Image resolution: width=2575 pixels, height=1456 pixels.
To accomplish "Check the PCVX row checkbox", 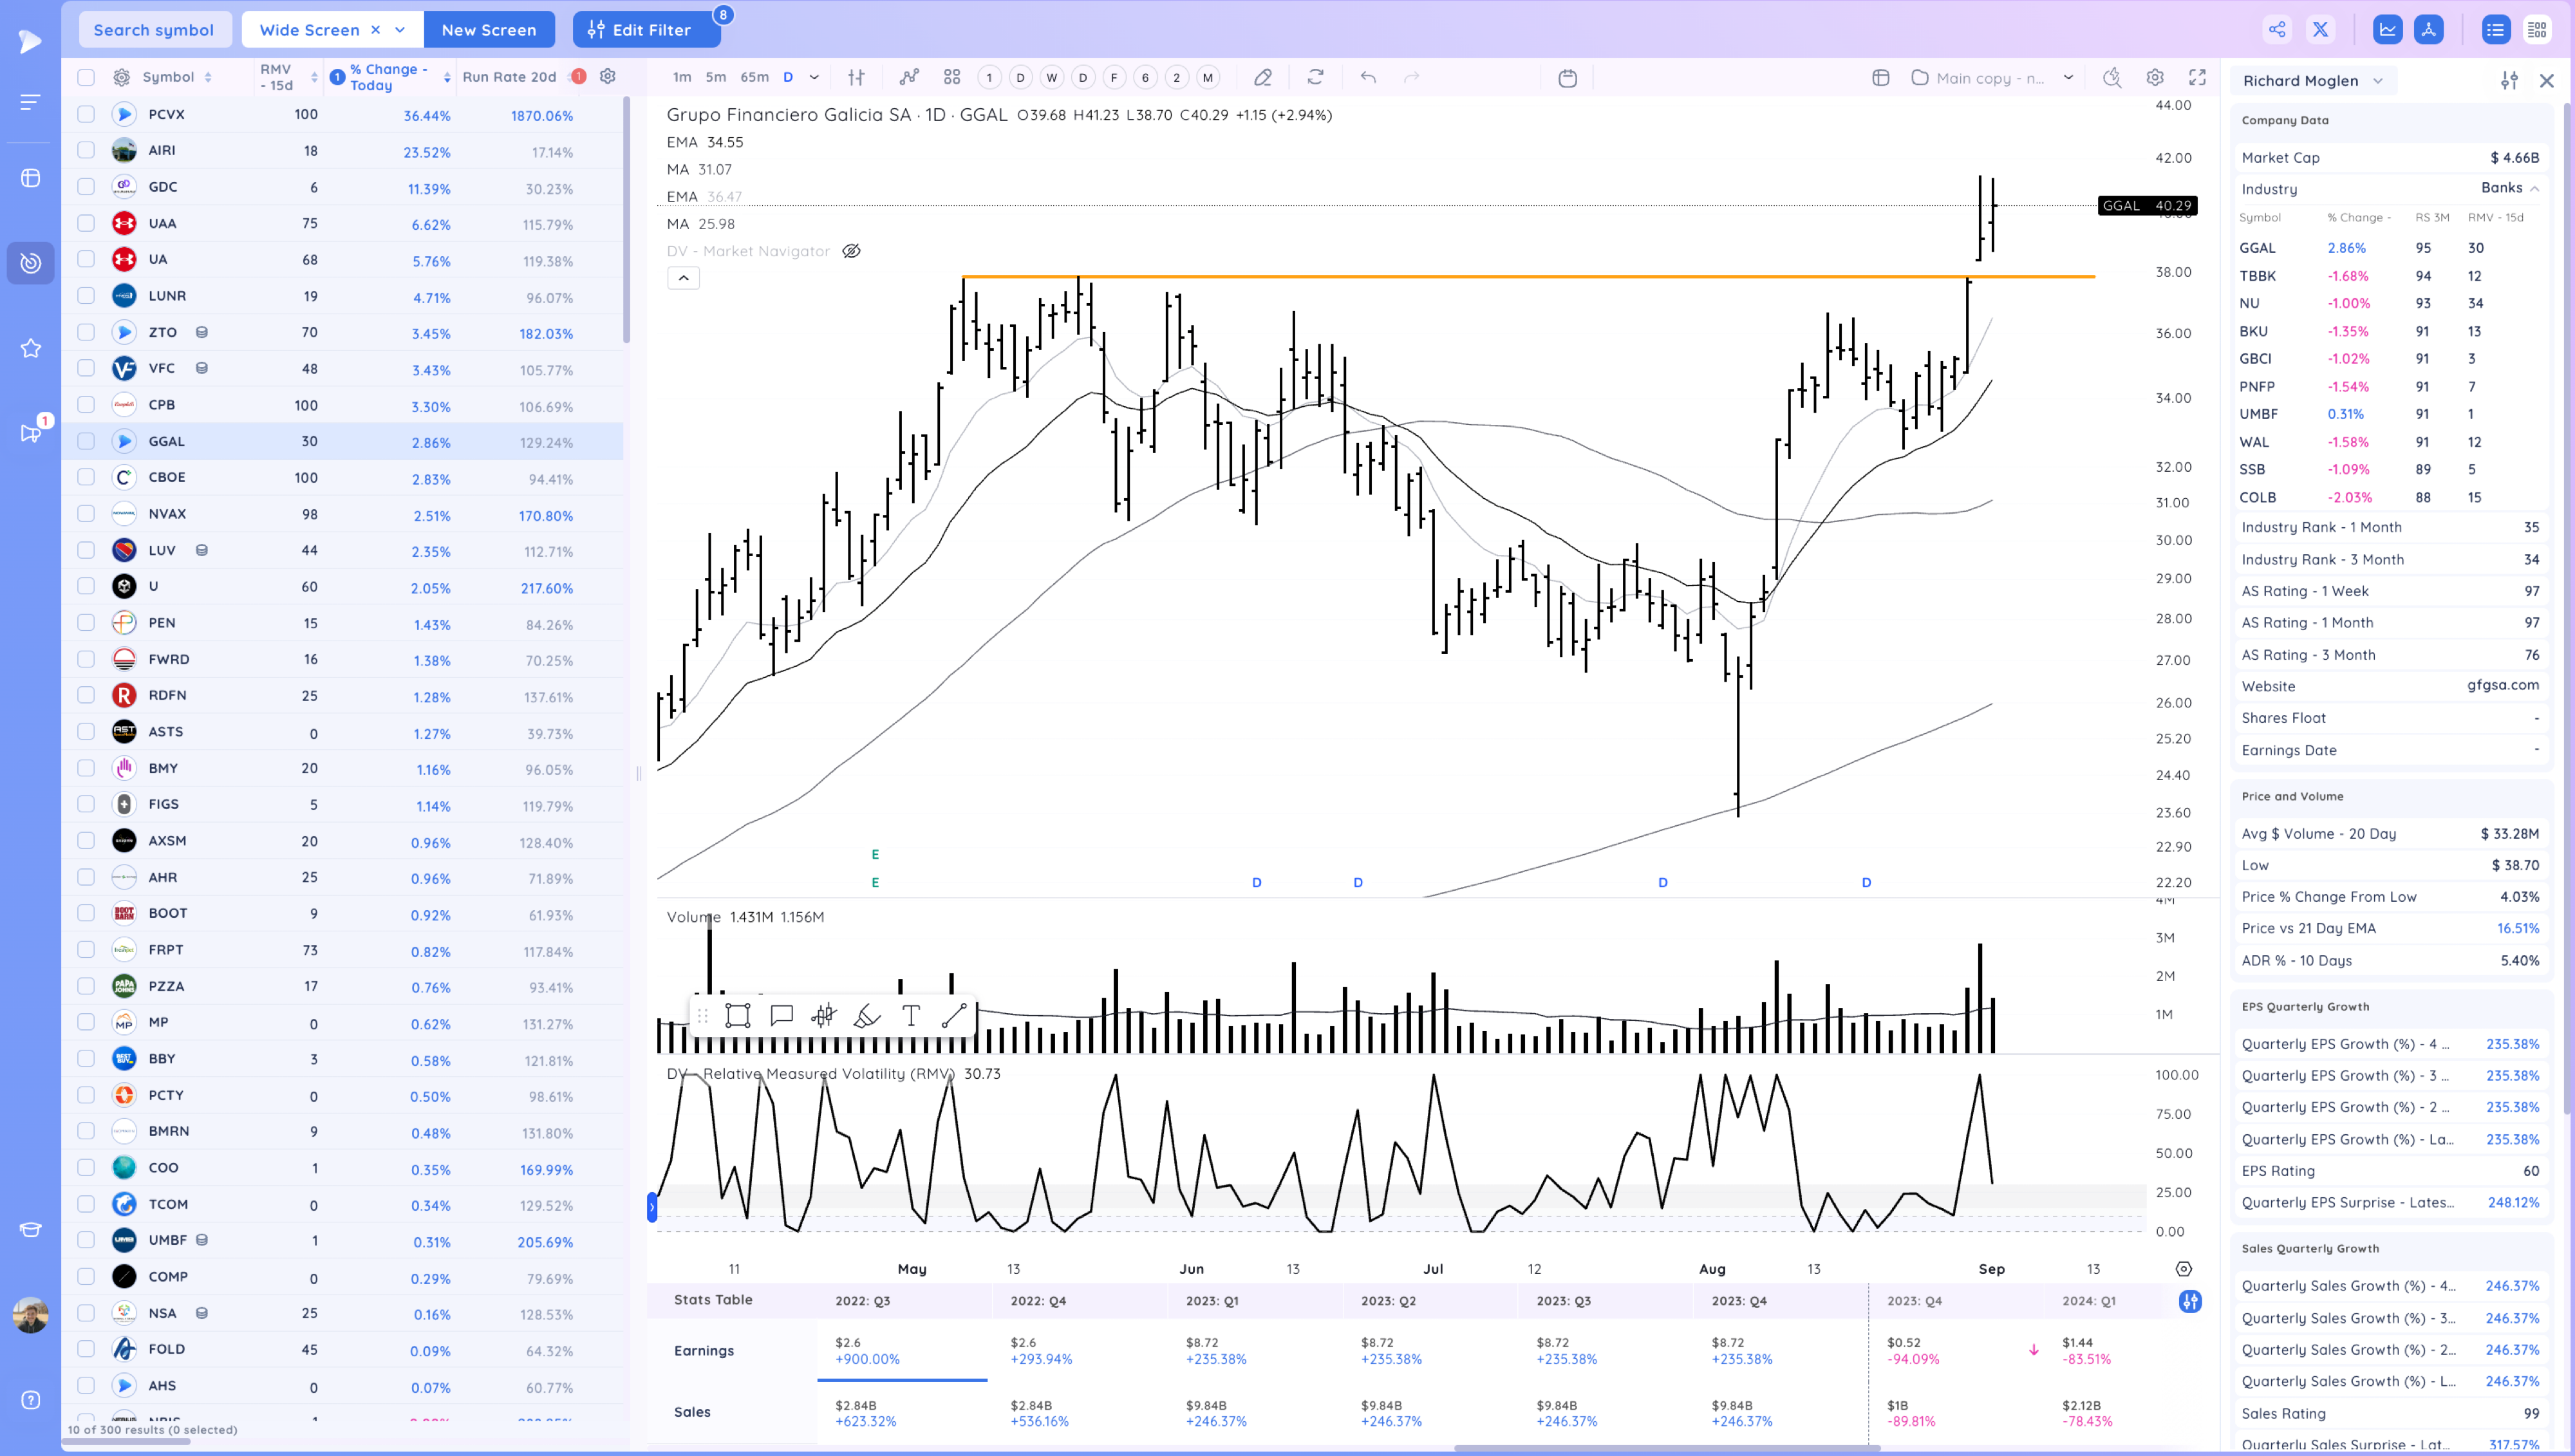I will 86,114.
